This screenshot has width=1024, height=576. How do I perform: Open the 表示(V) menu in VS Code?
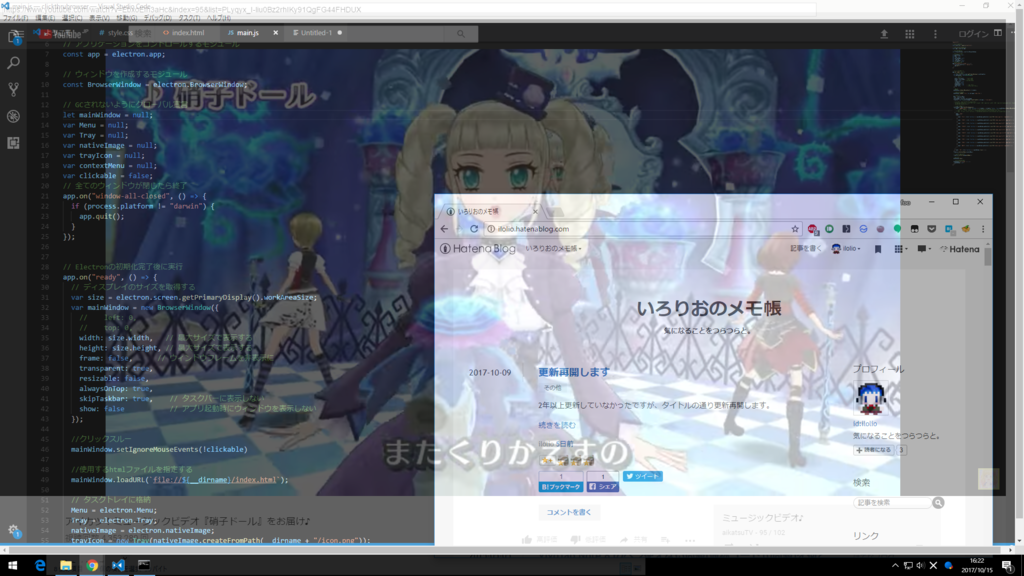pyautogui.click(x=99, y=18)
